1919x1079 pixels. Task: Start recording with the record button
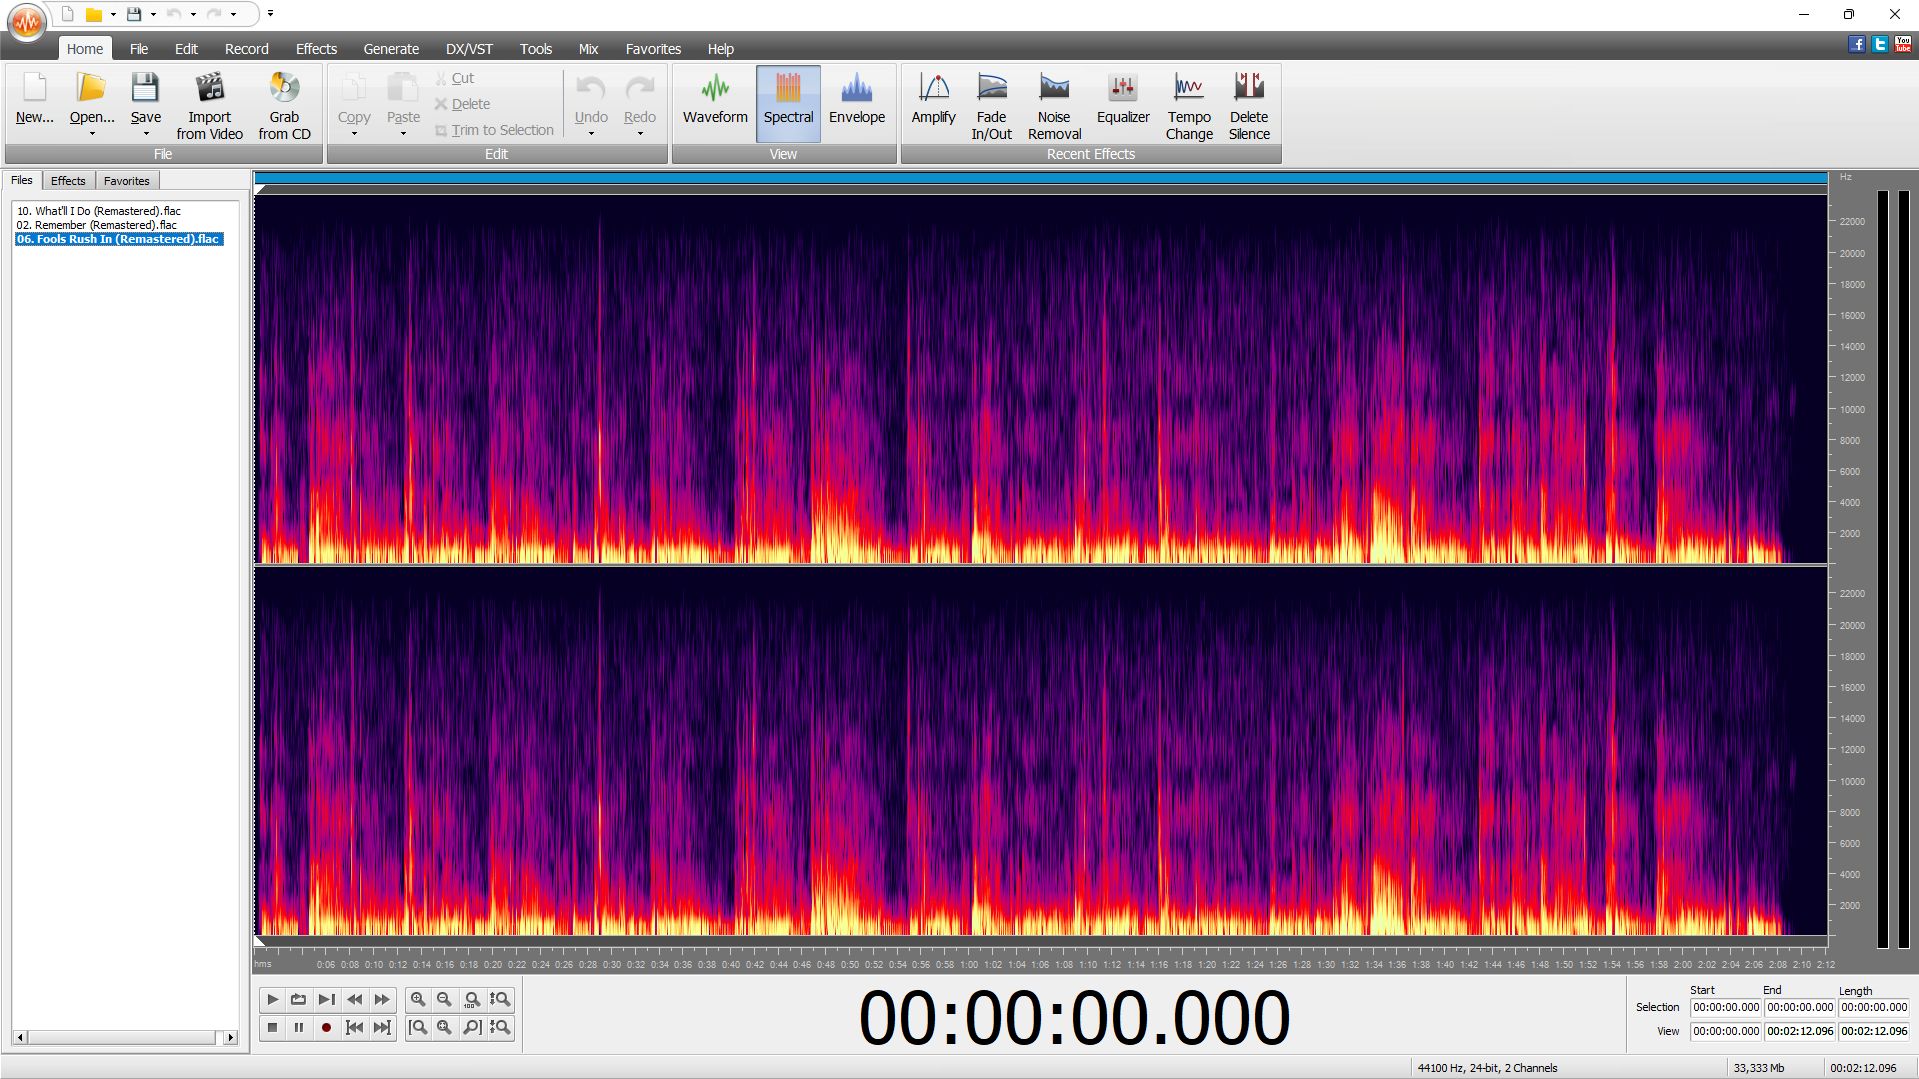[x=326, y=1027]
